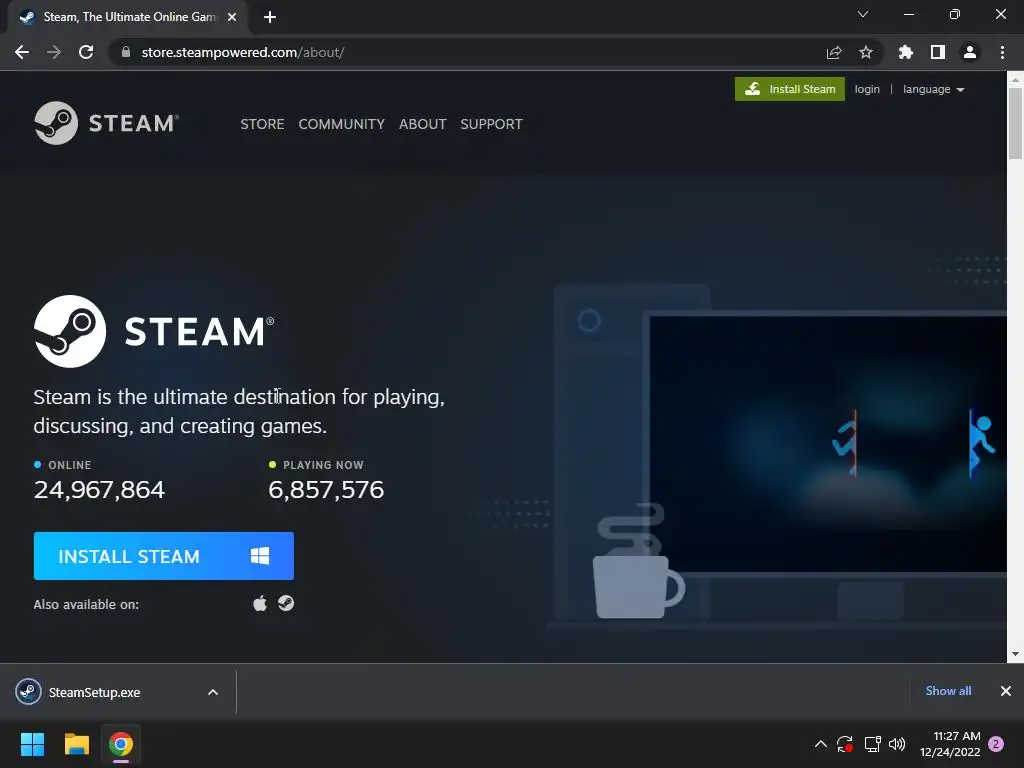Screen dimensions: 1024x768
Task: Open the volume speaker tray icon
Action: click(x=897, y=744)
